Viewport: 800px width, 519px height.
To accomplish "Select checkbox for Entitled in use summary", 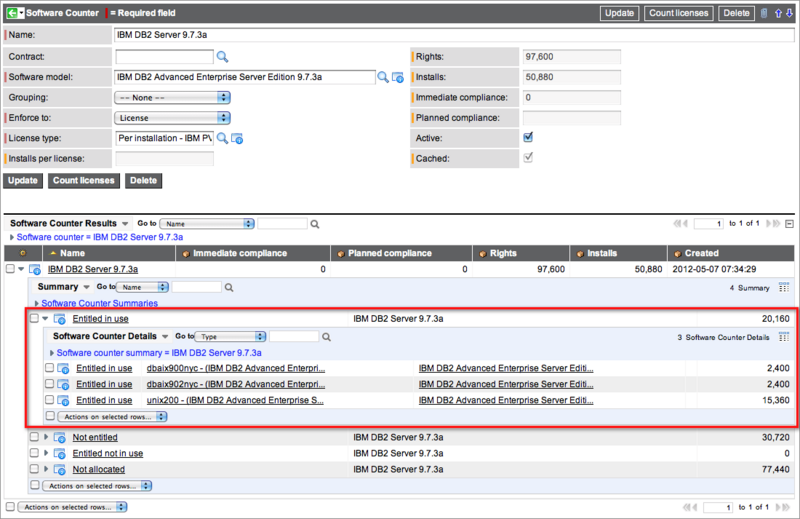I will click(34, 318).
